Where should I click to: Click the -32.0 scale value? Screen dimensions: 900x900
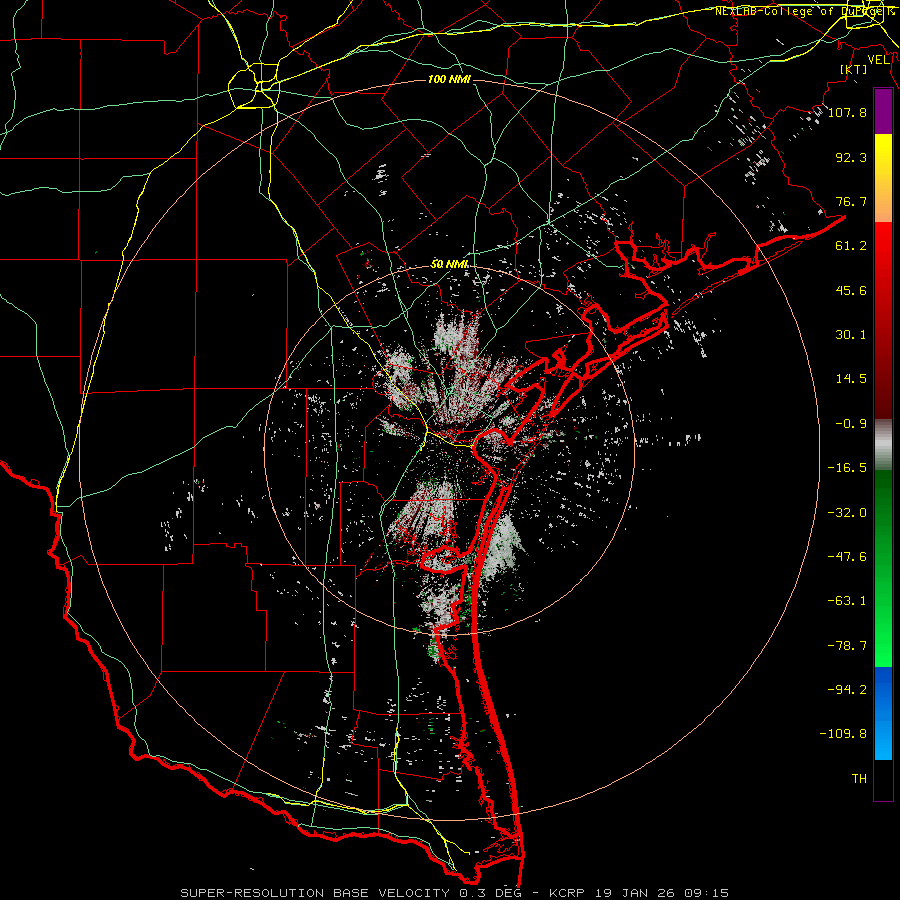847,513
